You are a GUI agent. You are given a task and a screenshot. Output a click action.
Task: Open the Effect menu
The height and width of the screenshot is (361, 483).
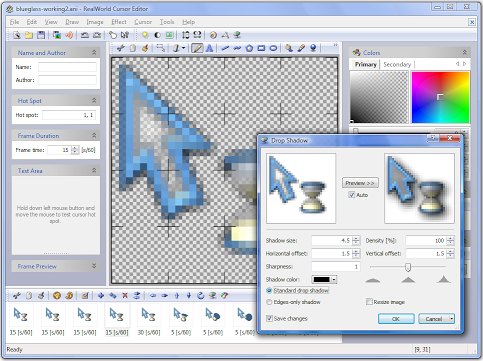coord(119,22)
